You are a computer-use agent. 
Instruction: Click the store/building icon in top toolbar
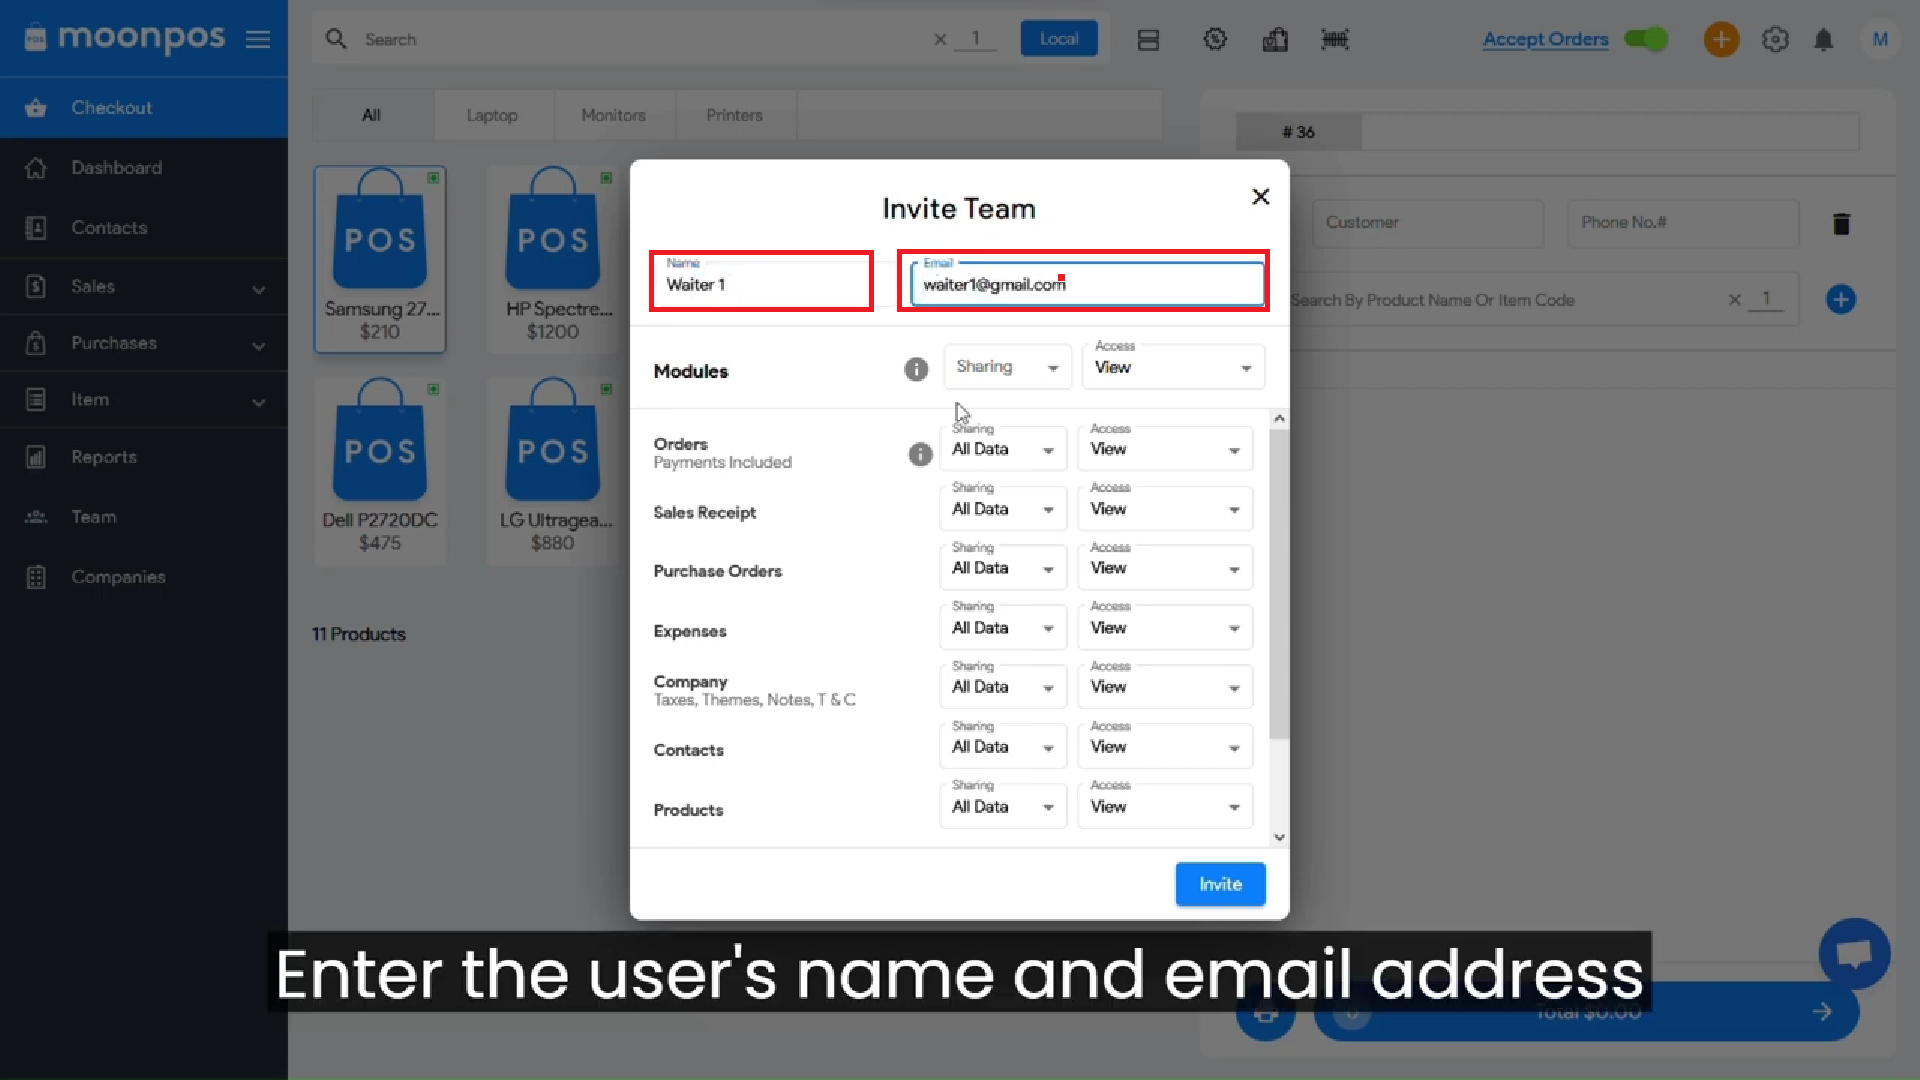click(1275, 39)
